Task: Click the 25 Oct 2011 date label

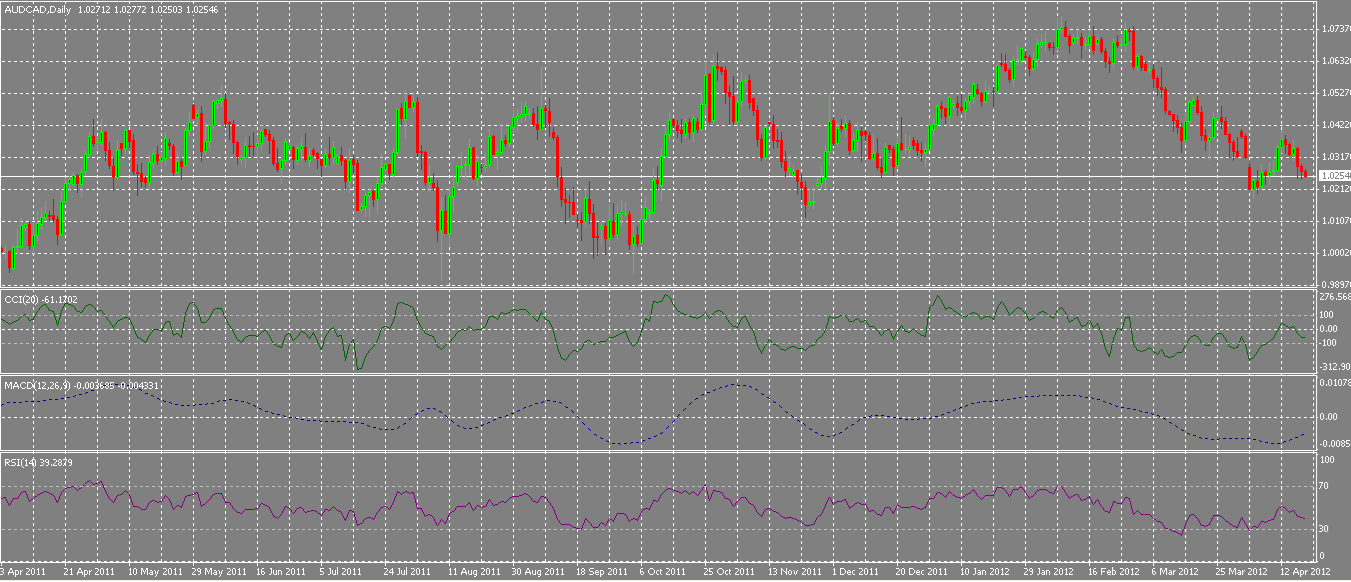Action: 730,572
